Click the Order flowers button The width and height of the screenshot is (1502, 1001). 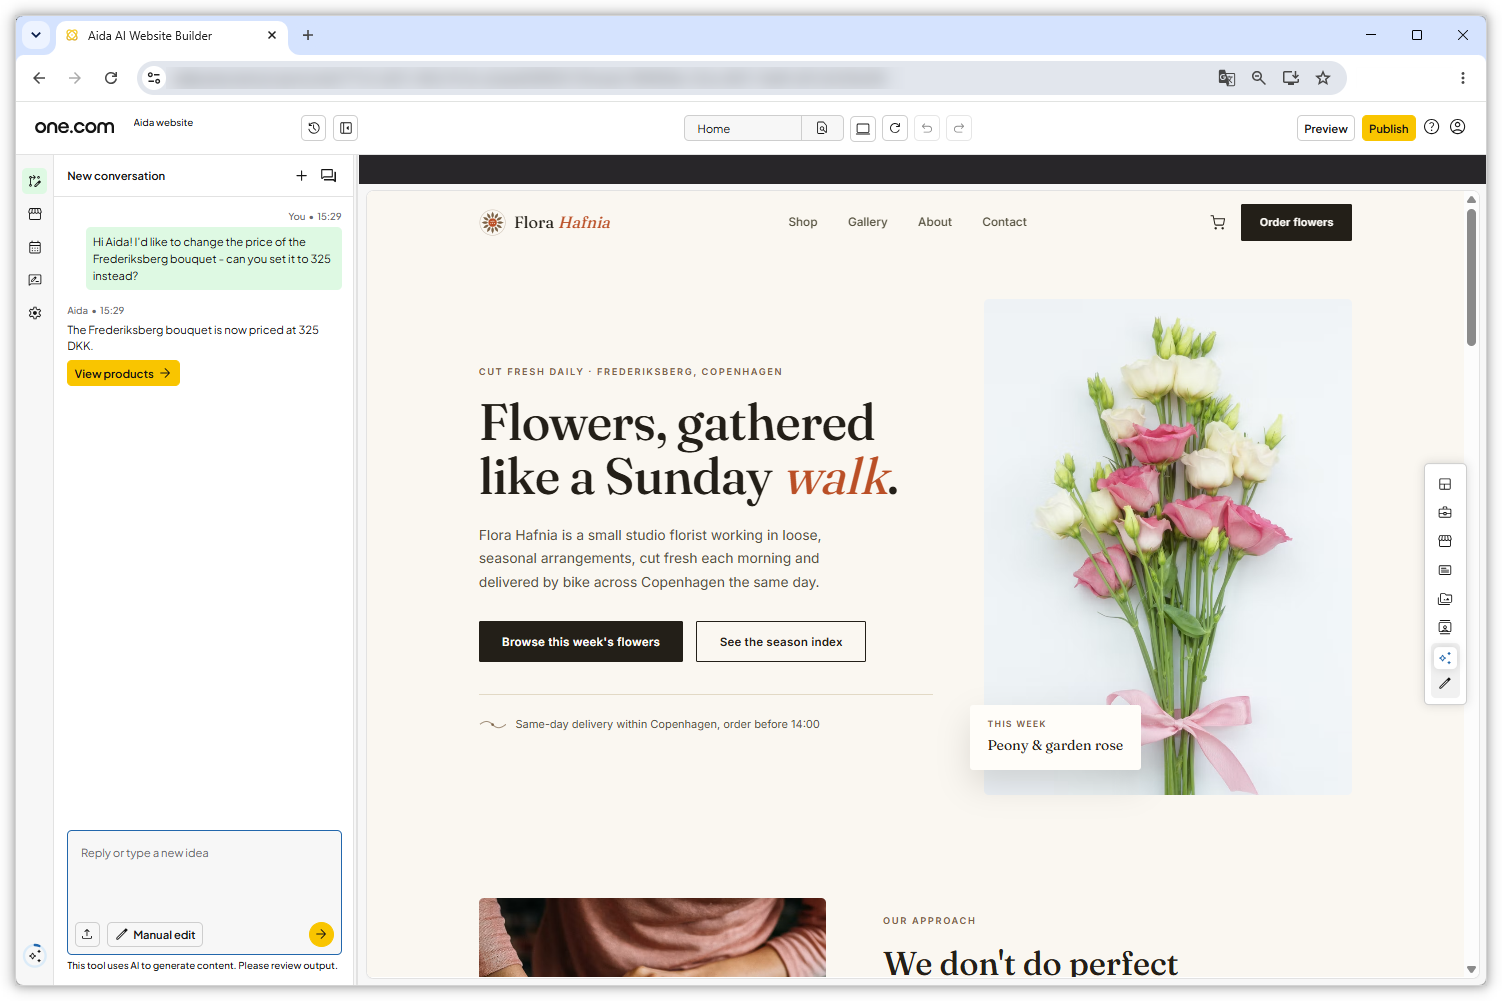pos(1296,222)
